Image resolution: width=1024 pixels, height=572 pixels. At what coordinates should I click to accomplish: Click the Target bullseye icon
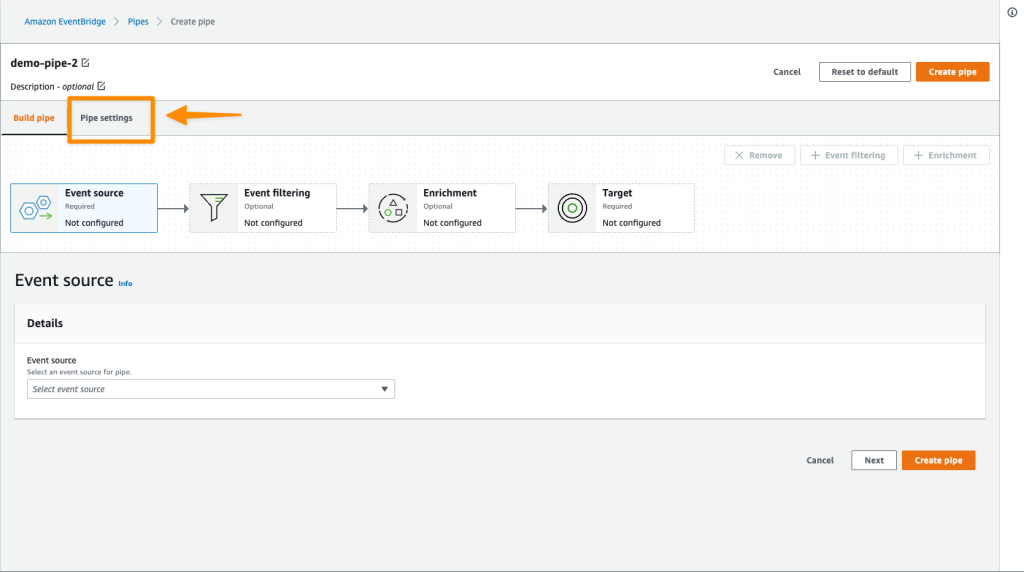[x=572, y=208]
